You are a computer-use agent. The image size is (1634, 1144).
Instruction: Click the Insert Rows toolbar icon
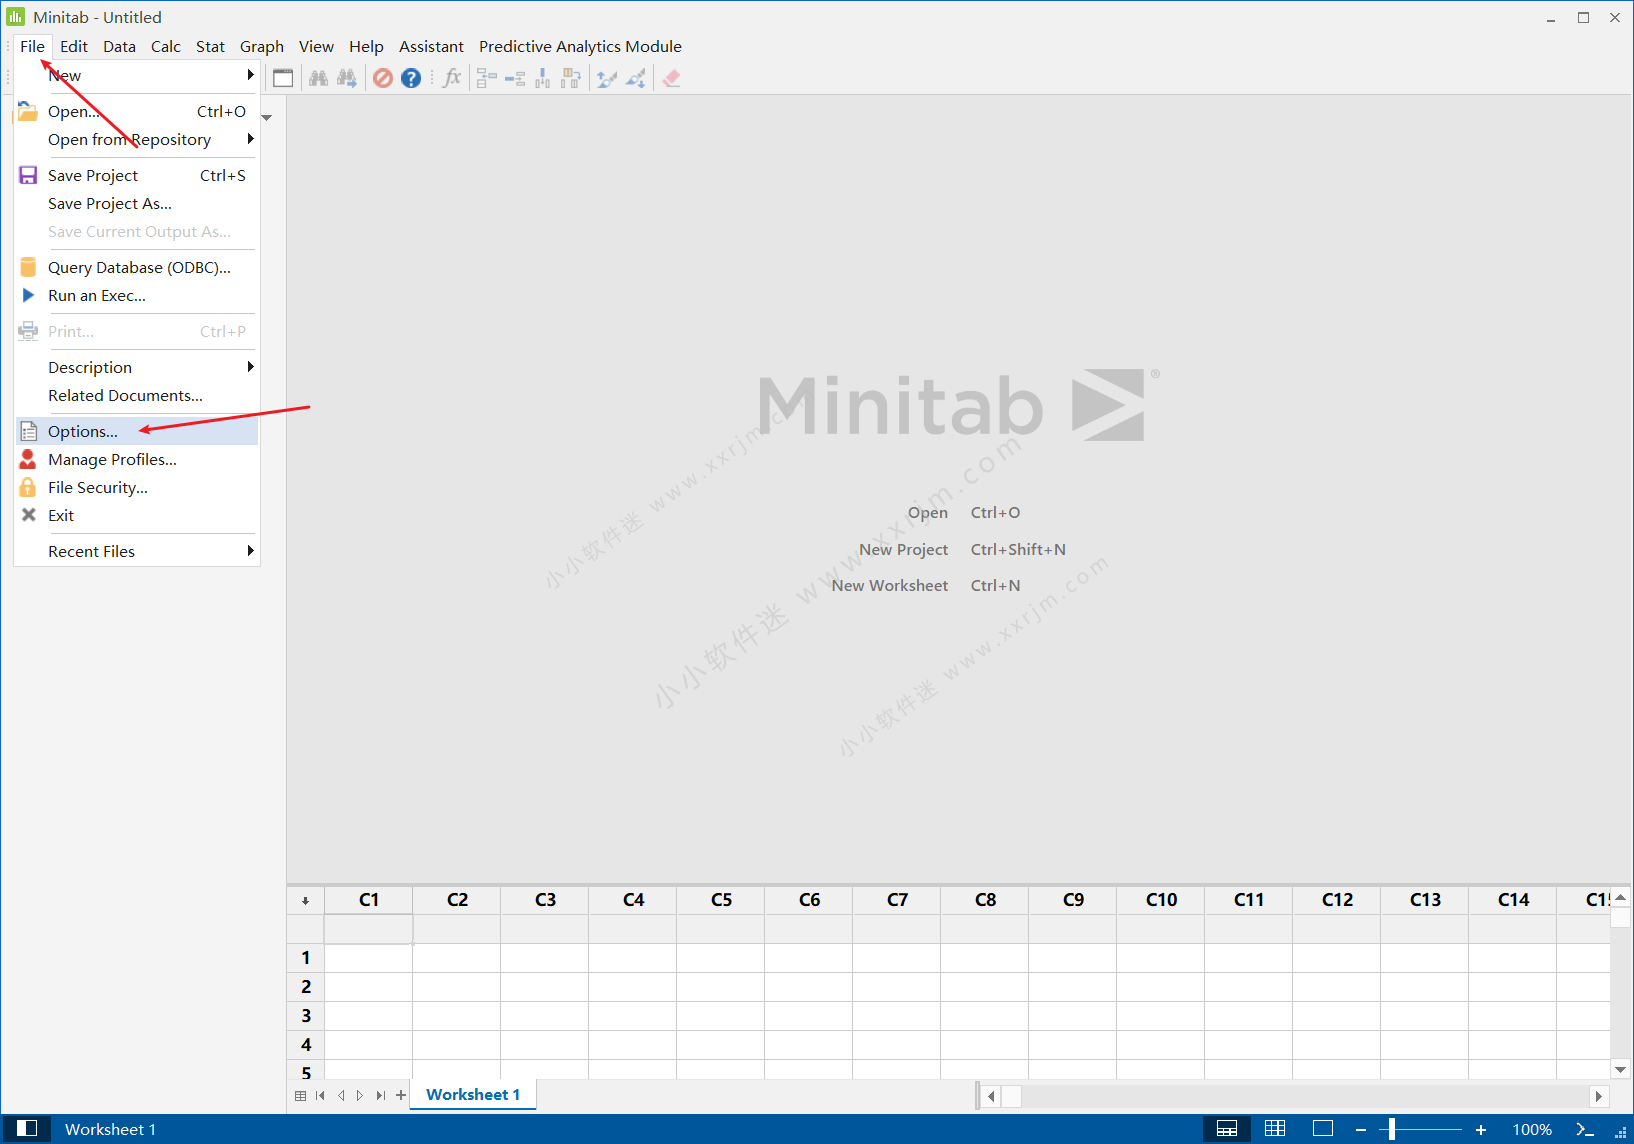[x=515, y=78]
